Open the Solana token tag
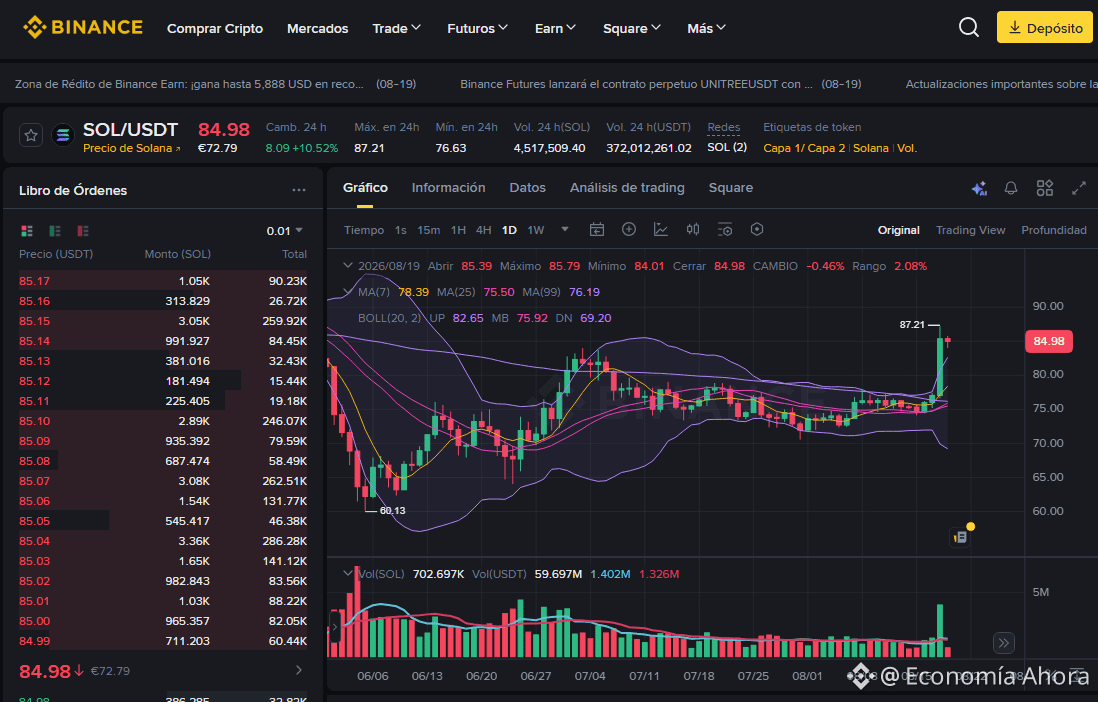 (870, 148)
